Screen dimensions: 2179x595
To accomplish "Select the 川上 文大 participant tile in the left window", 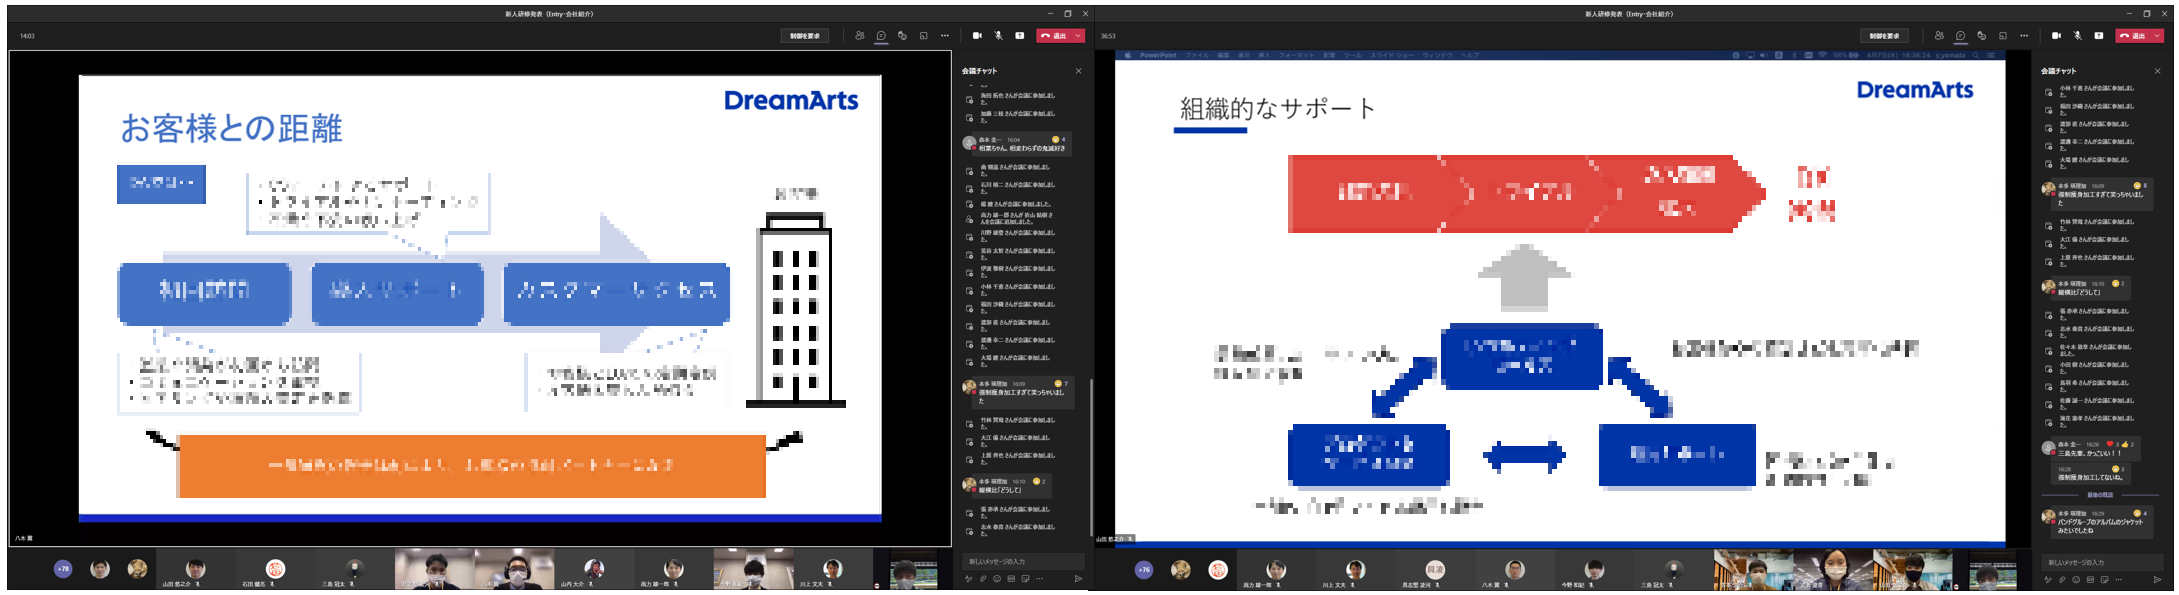I will (x=832, y=570).
